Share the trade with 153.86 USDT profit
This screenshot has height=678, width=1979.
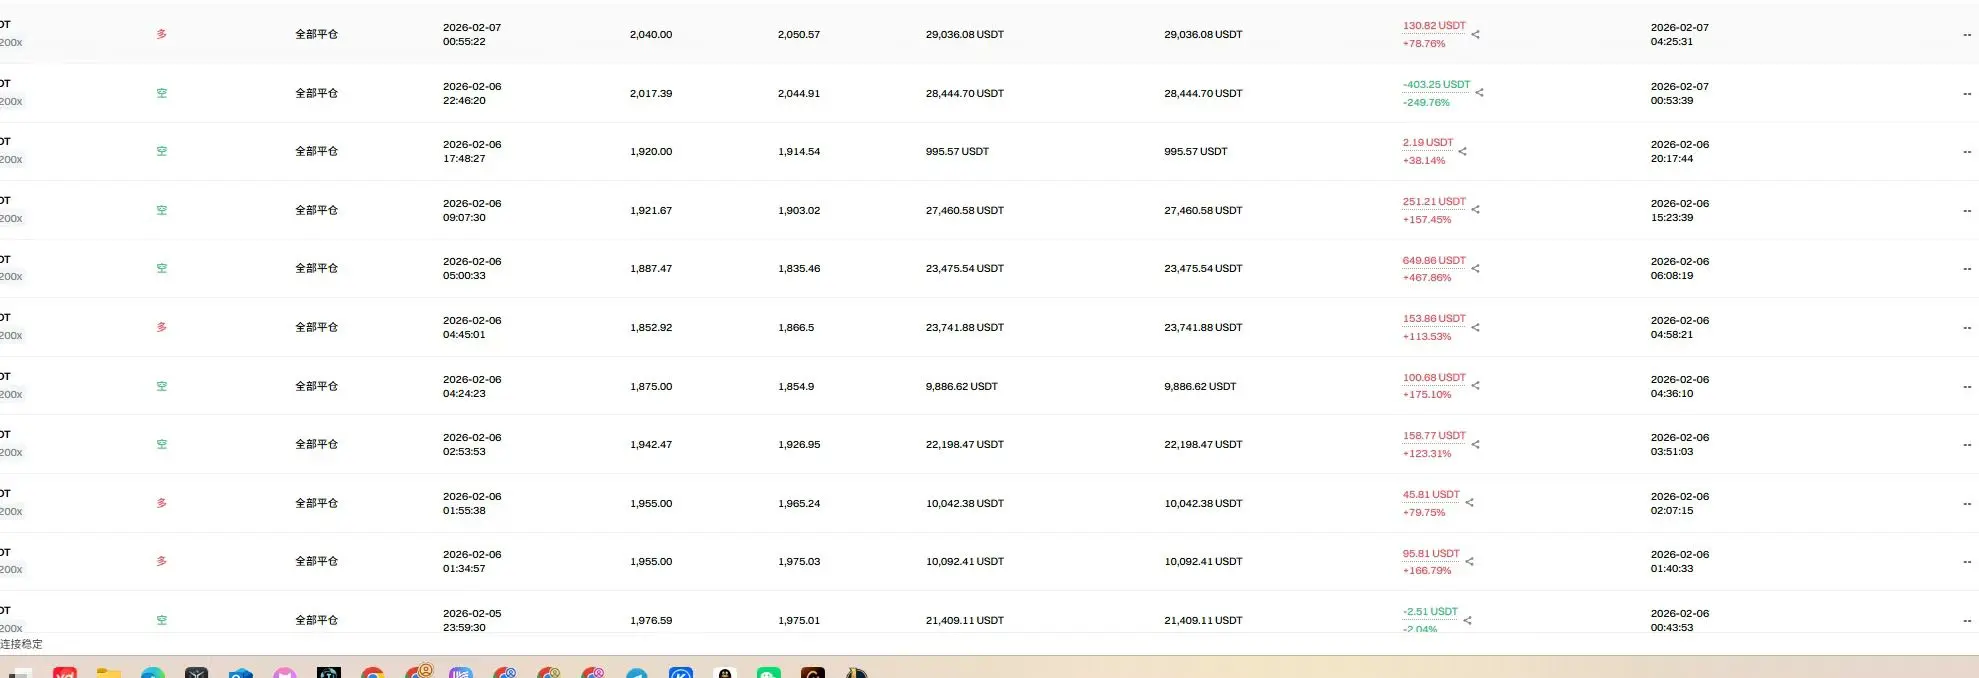point(1475,328)
